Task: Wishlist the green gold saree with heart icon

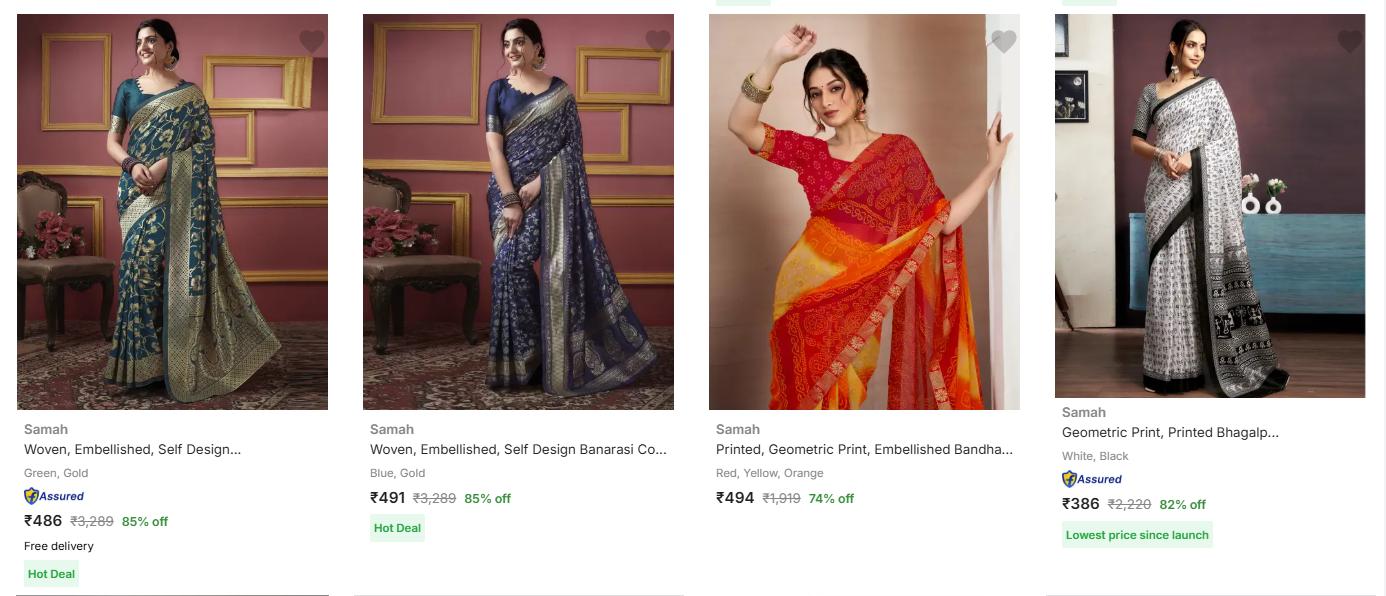Action: coord(312,41)
